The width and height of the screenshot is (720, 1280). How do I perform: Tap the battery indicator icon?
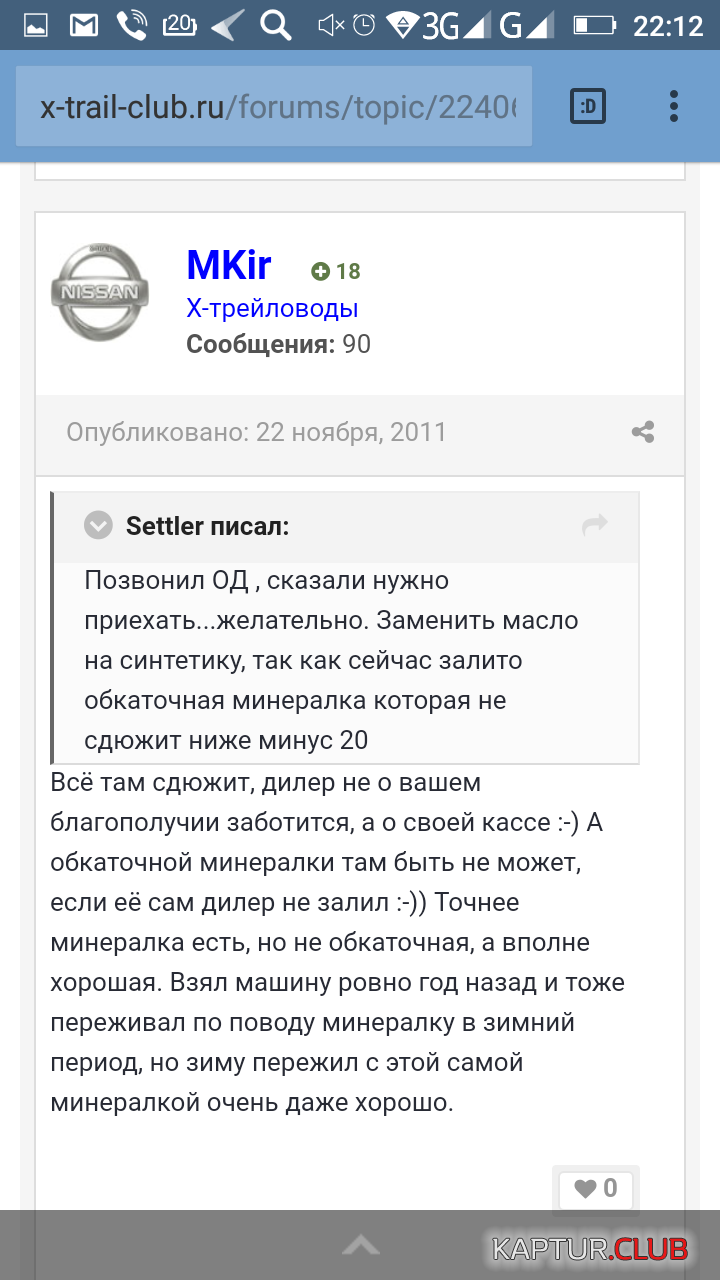coord(594,25)
